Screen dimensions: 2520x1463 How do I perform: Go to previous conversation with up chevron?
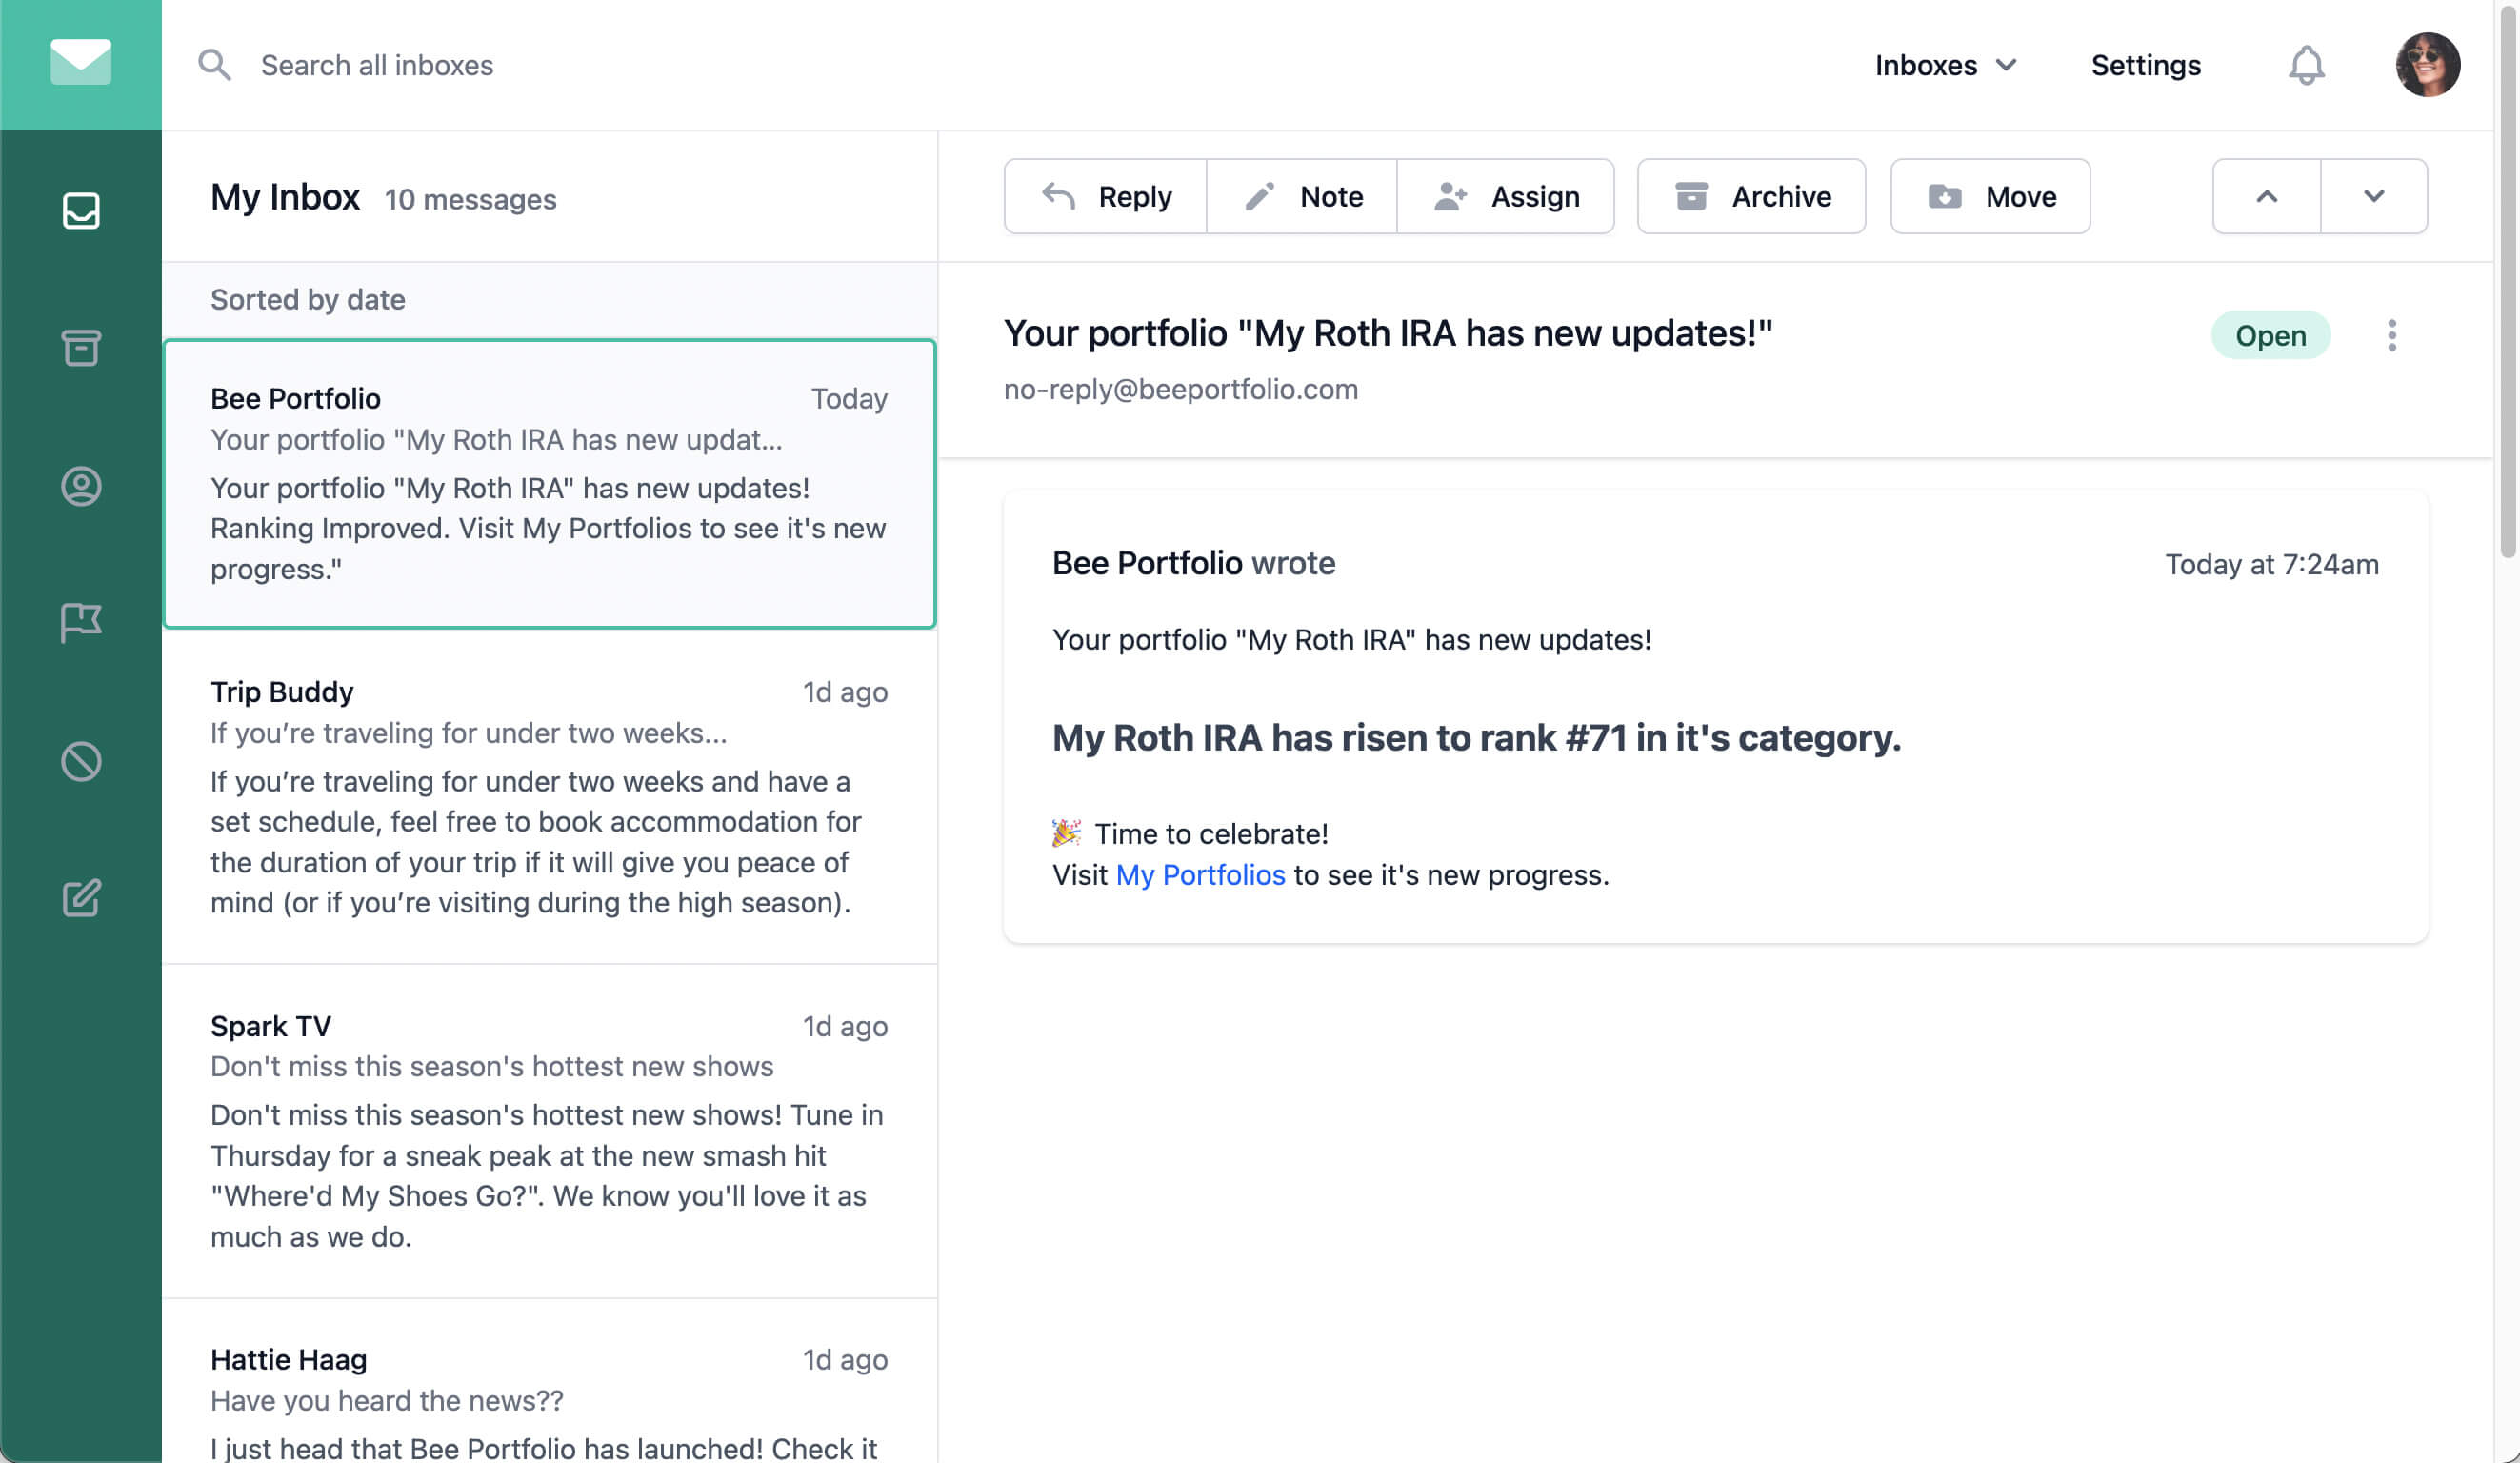coord(2264,196)
